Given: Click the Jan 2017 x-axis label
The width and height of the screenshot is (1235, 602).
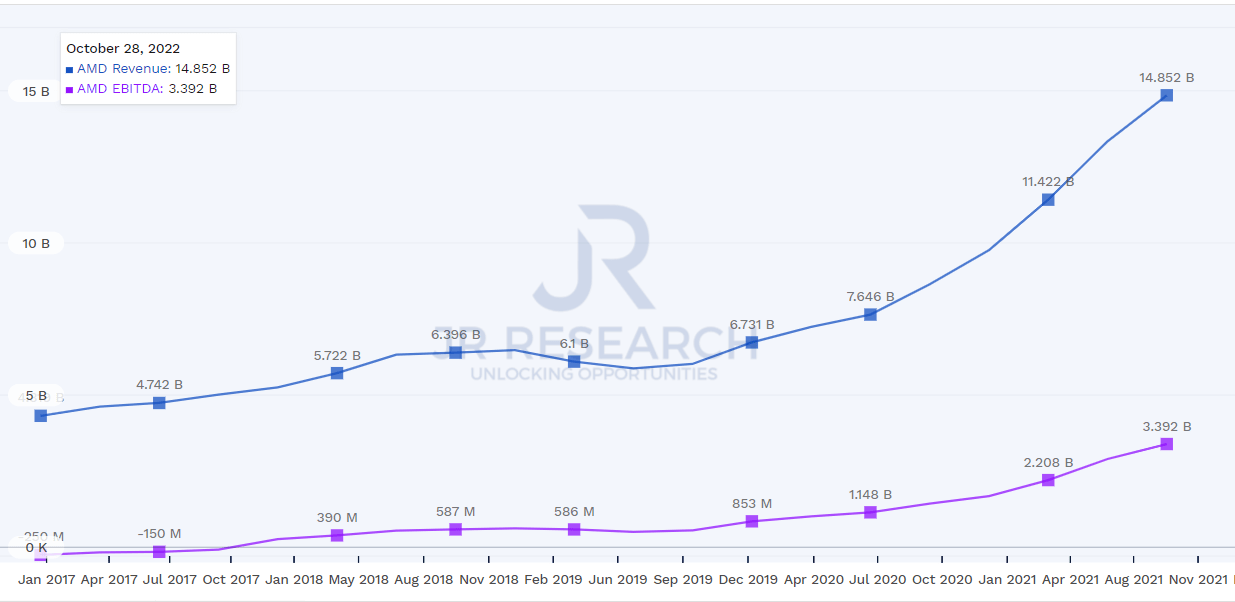Looking at the screenshot, I should click(x=46, y=578).
